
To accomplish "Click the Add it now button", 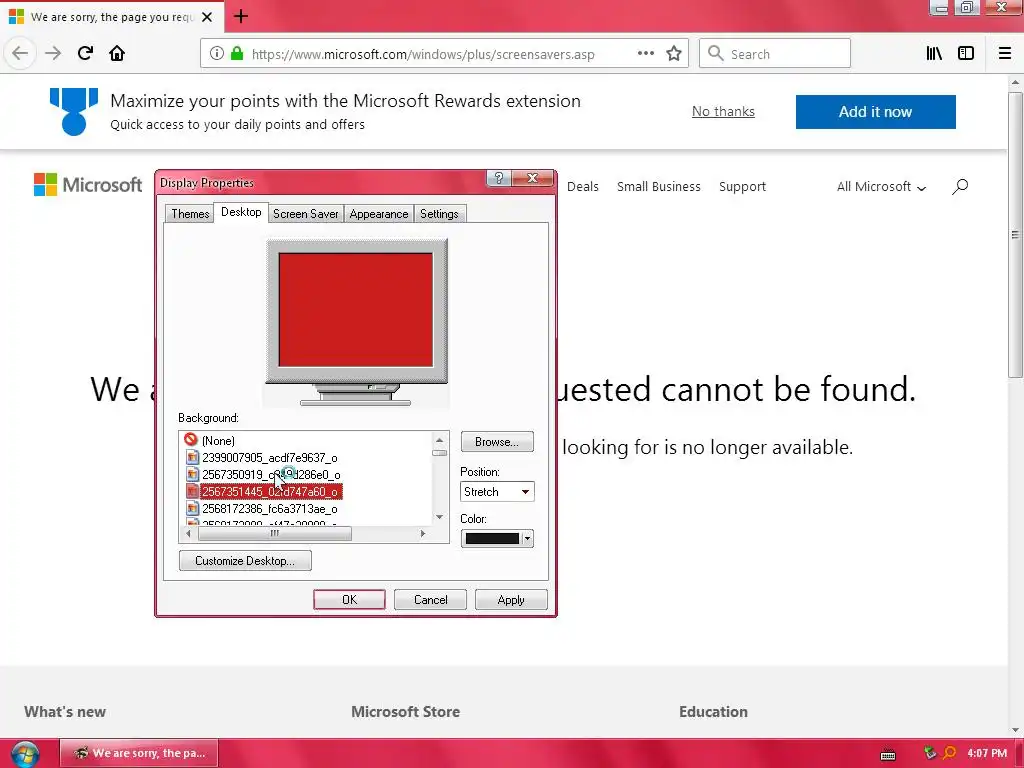I will (x=875, y=112).
